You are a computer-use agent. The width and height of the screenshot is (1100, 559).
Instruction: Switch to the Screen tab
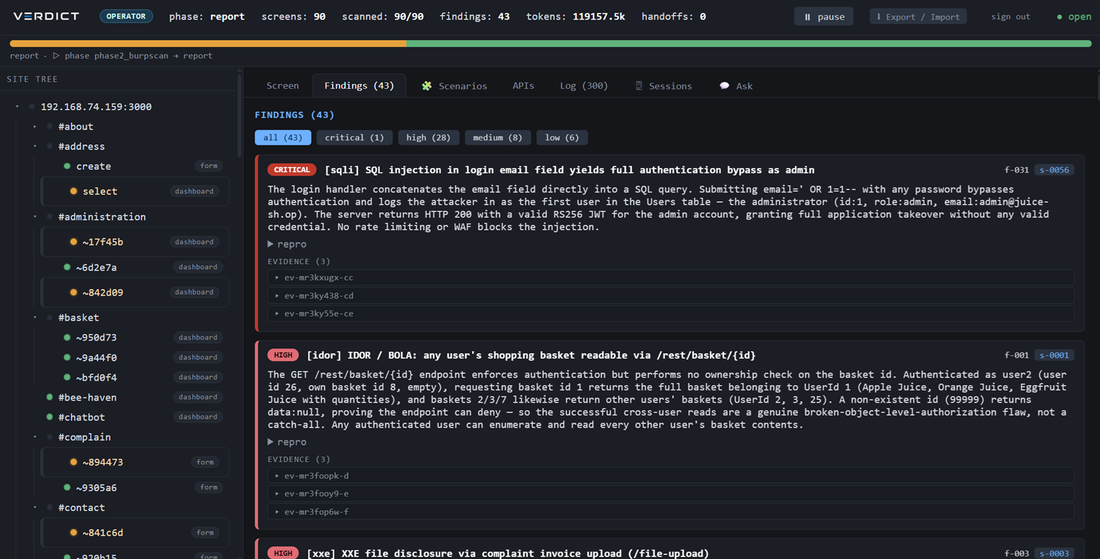pos(283,86)
